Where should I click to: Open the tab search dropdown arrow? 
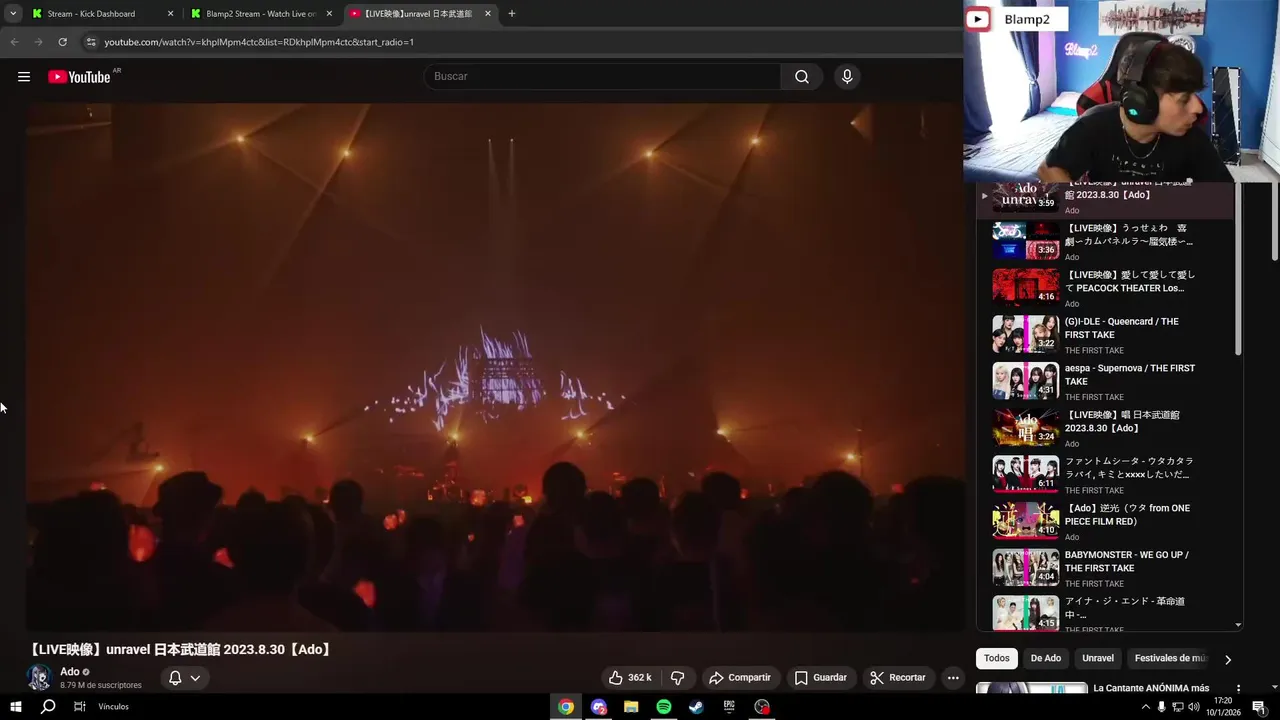pyautogui.click(x=13, y=14)
